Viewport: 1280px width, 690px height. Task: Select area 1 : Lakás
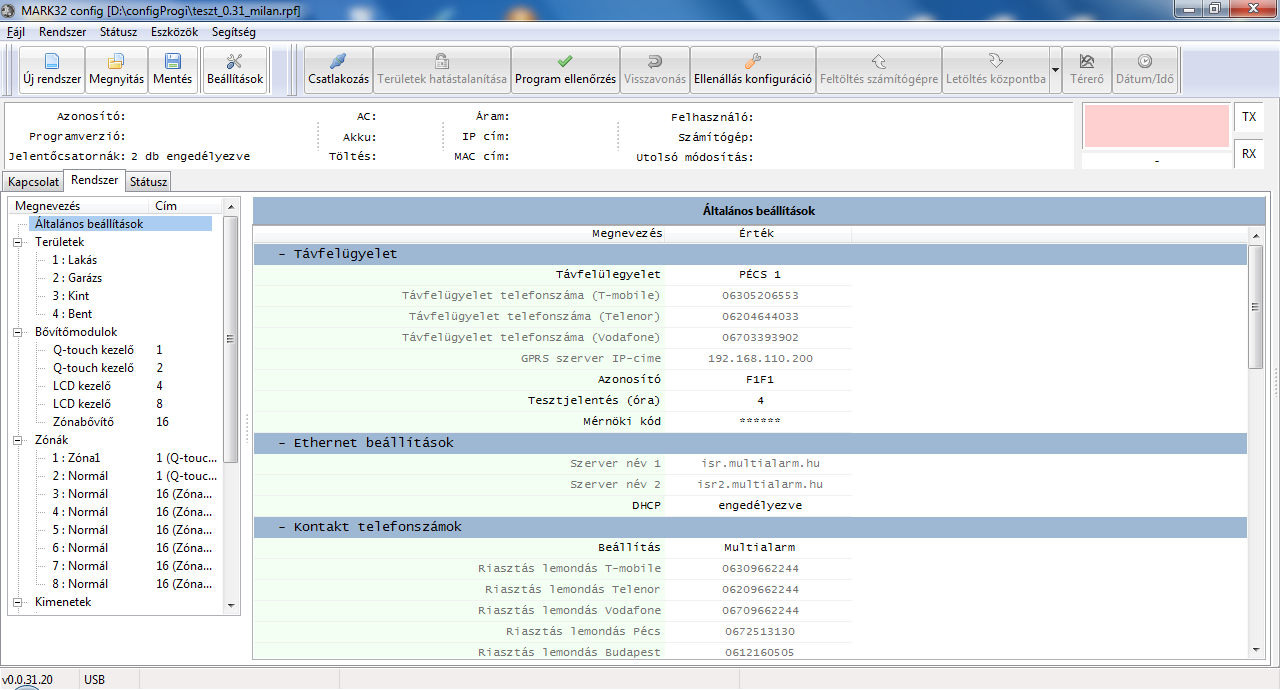coord(74,260)
